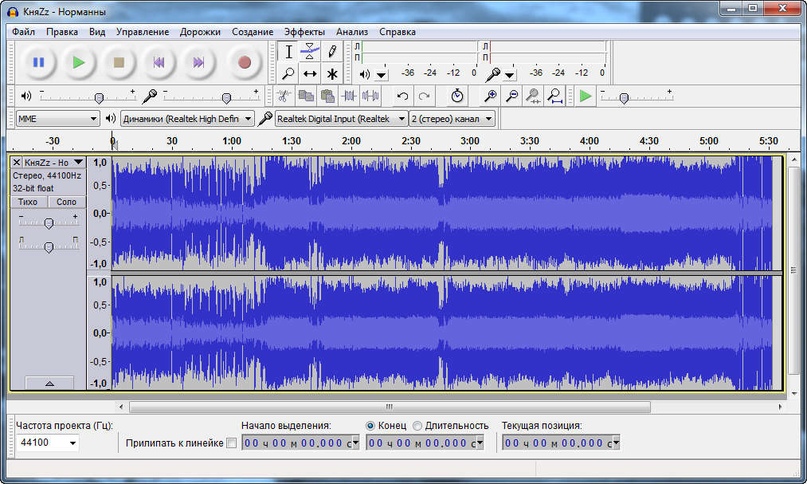807x484 pixels.
Task: Select the Multi-tool asterisk icon
Action: click(x=332, y=74)
